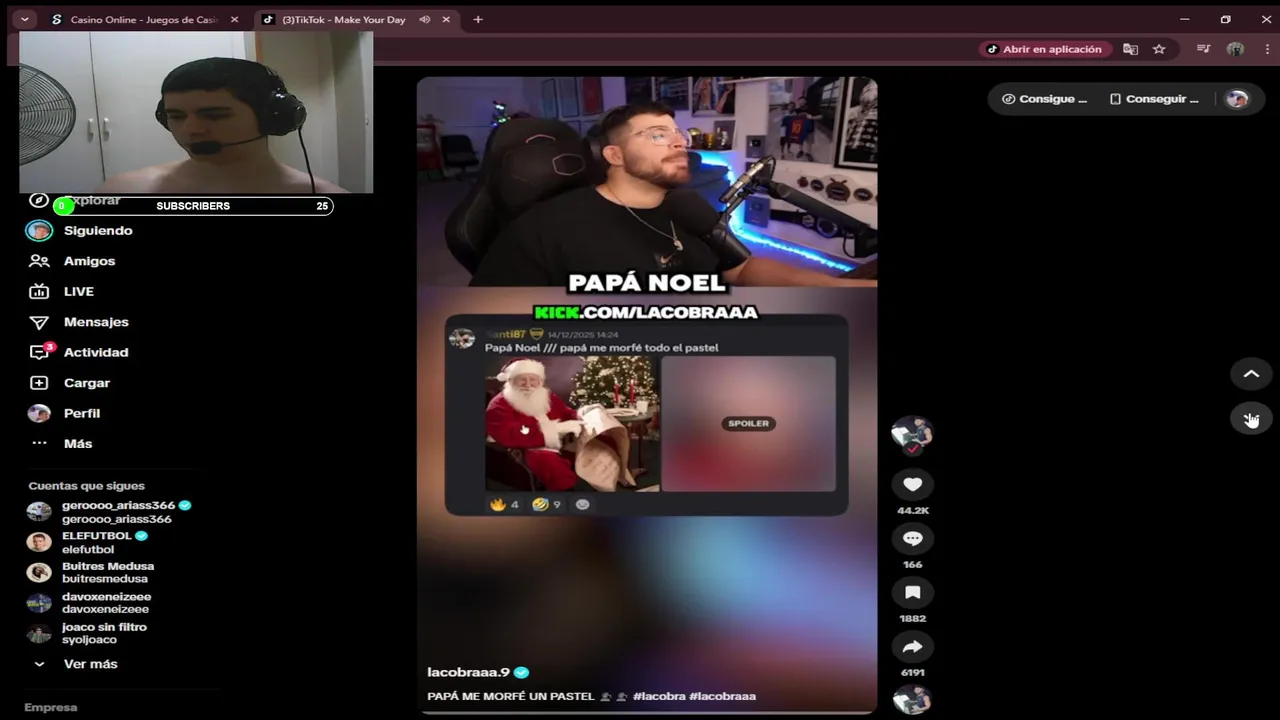
Task: Open Buitres Medusa account
Action: coord(107,572)
